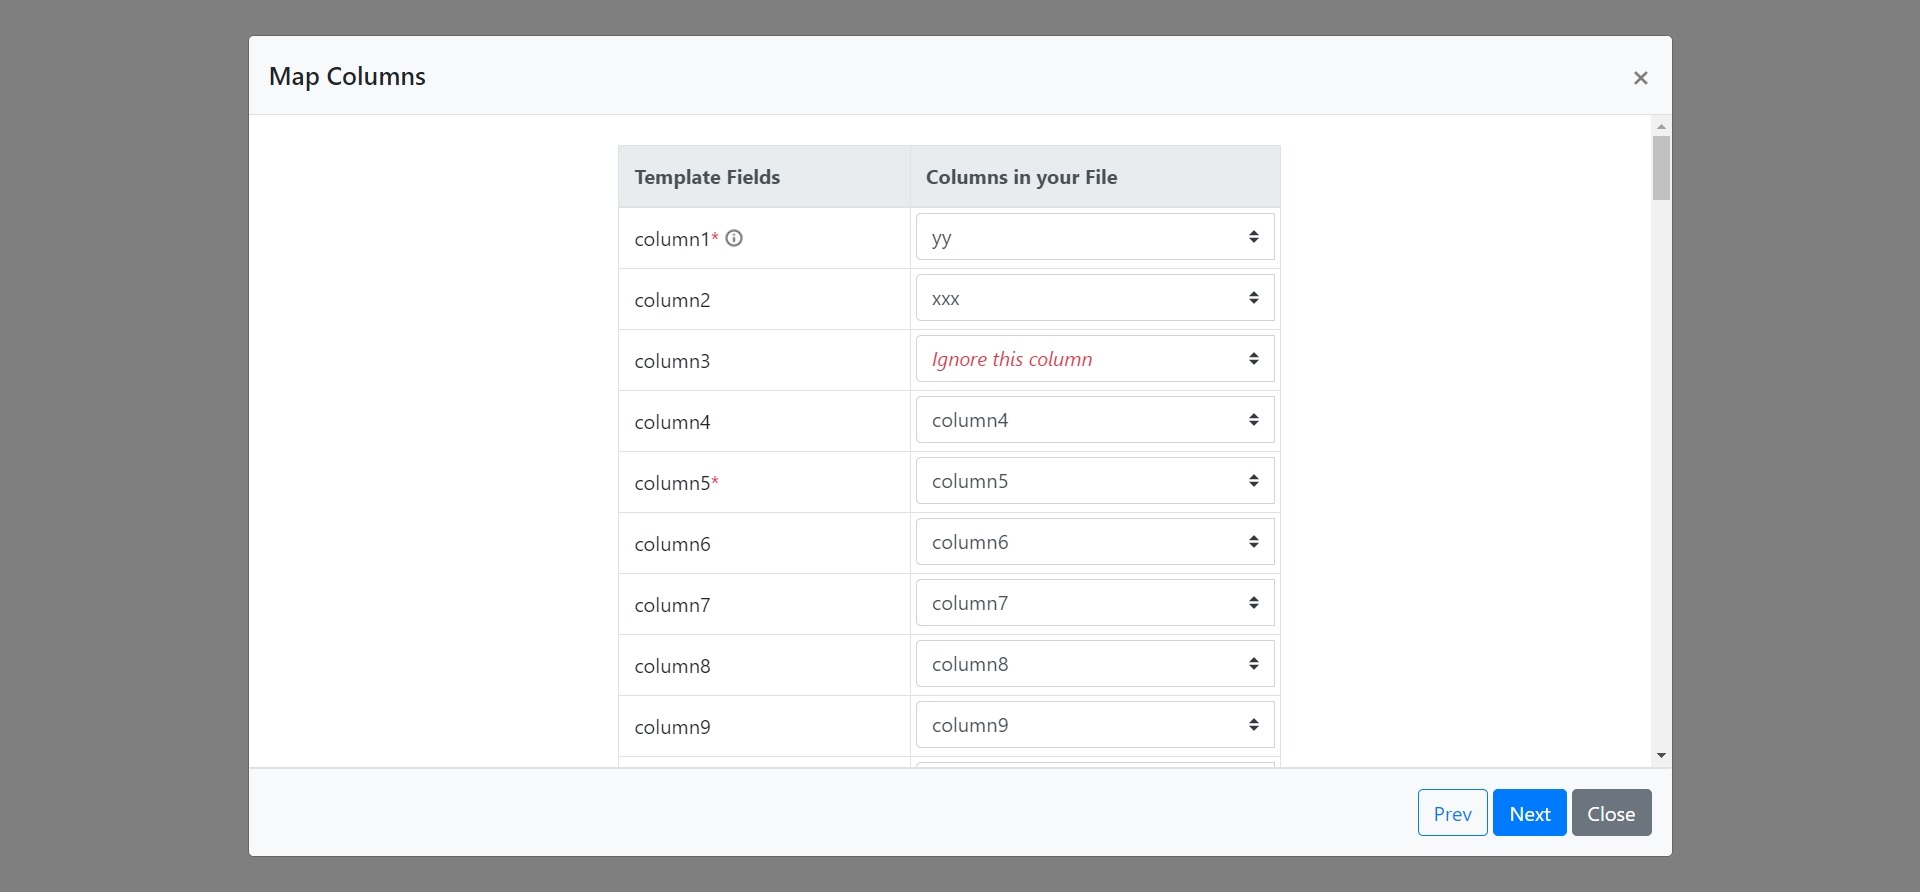Click the 'Template Fields' table header
The image size is (1920, 893).
(707, 177)
